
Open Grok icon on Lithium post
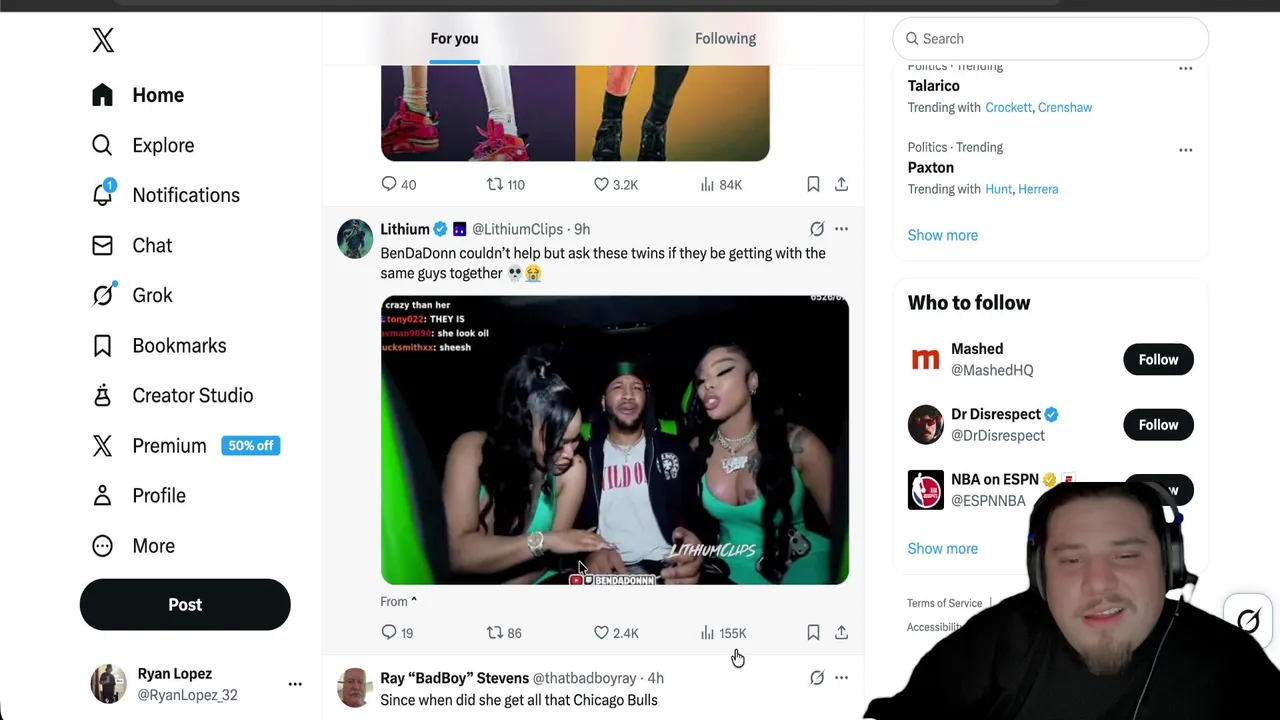pyautogui.click(x=817, y=229)
